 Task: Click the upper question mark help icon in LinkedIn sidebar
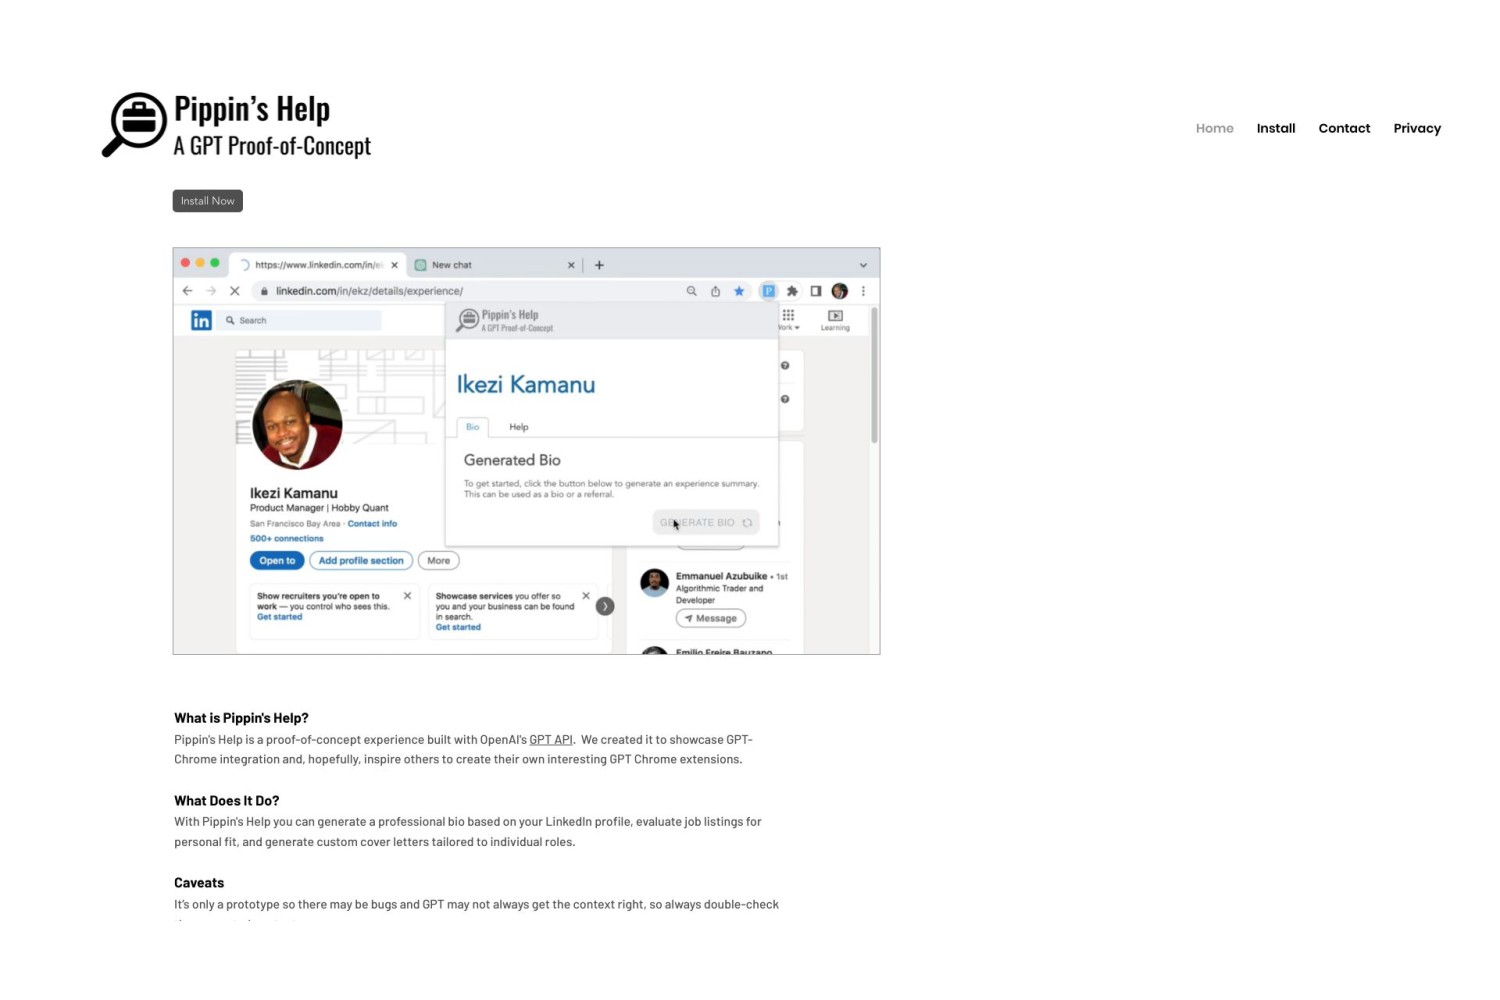[785, 366]
